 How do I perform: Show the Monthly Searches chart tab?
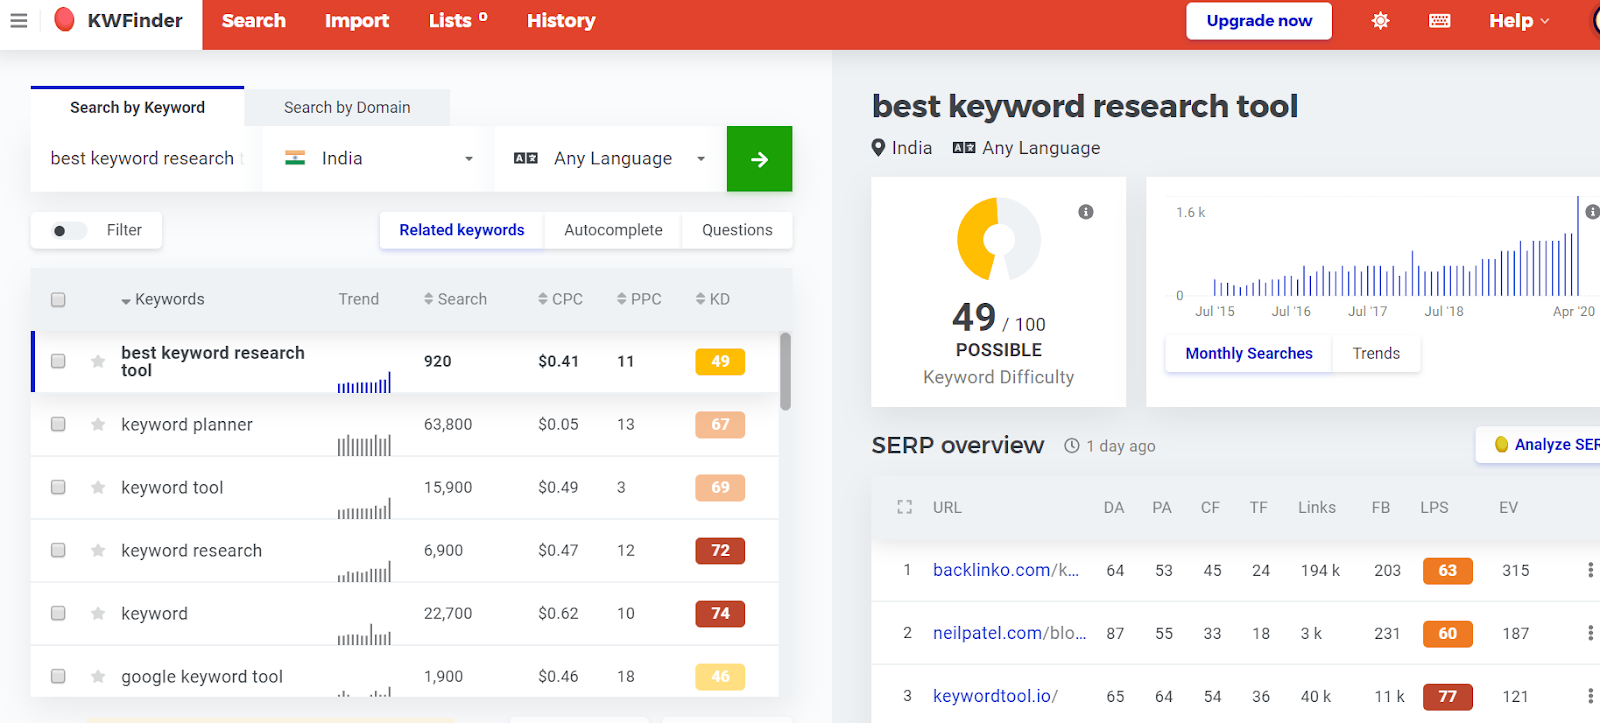[x=1249, y=353]
